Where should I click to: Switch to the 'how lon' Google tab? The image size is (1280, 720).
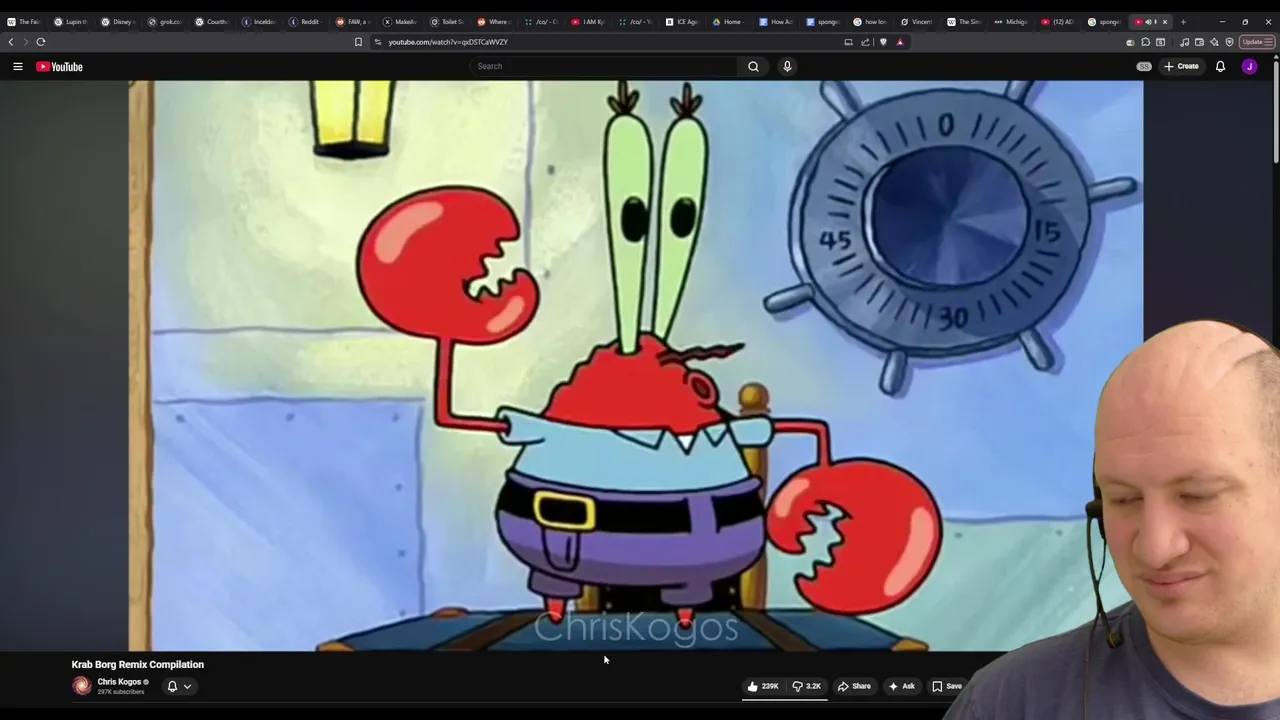click(870, 22)
